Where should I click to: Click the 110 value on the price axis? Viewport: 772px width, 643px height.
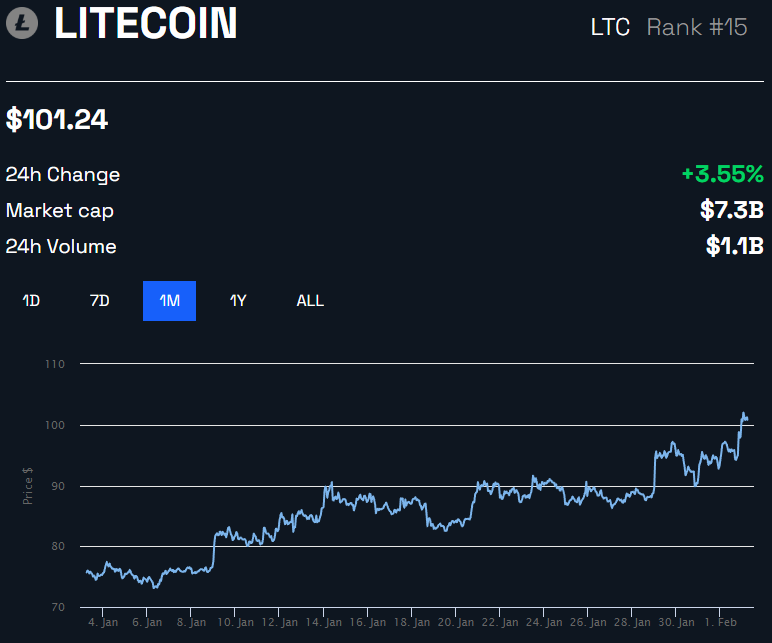pyautogui.click(x=55, y=364)
